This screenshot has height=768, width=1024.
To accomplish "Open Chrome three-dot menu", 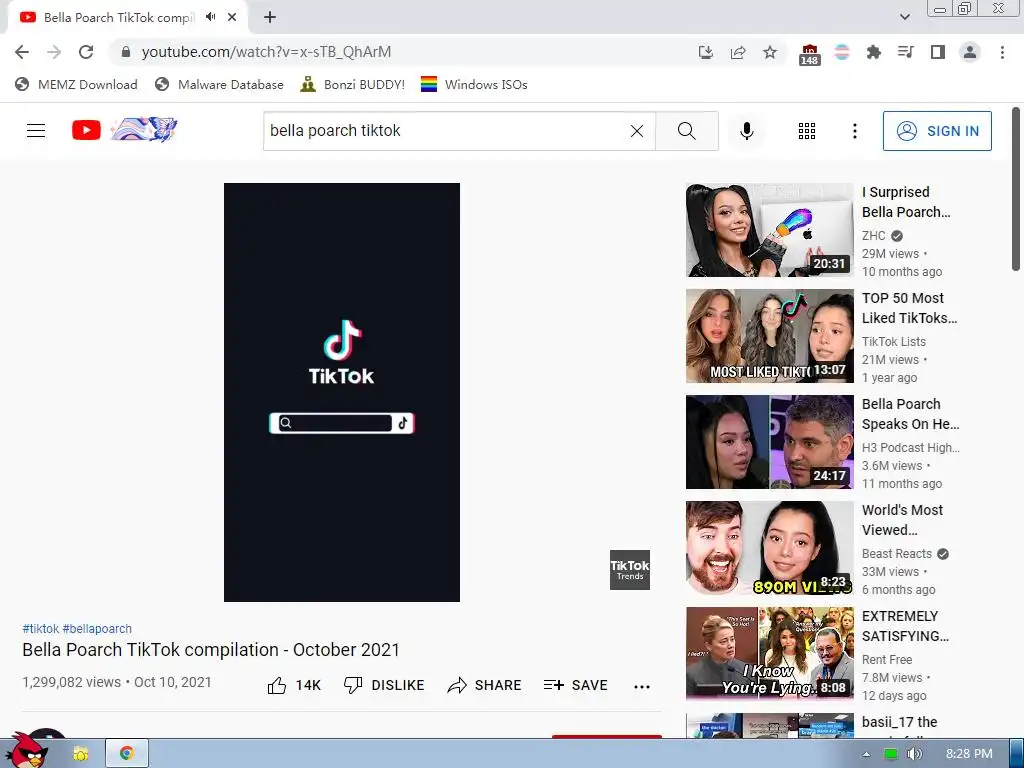I will (1002, 52).
